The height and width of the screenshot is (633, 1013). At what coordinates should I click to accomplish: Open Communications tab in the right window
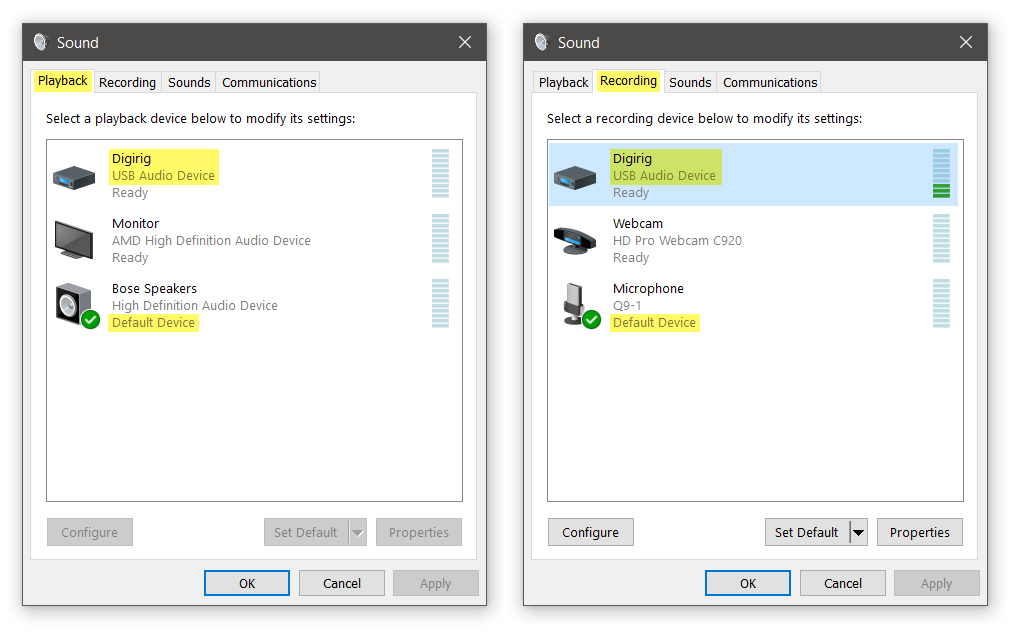[770, 82]
